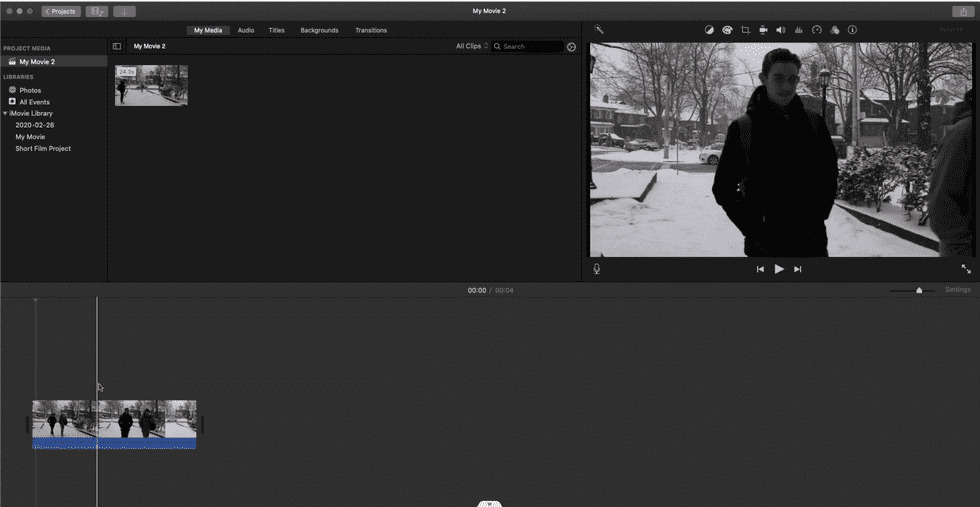Click the magic wand auto-enhance icon
980x507 pixels.
[598, 29]
